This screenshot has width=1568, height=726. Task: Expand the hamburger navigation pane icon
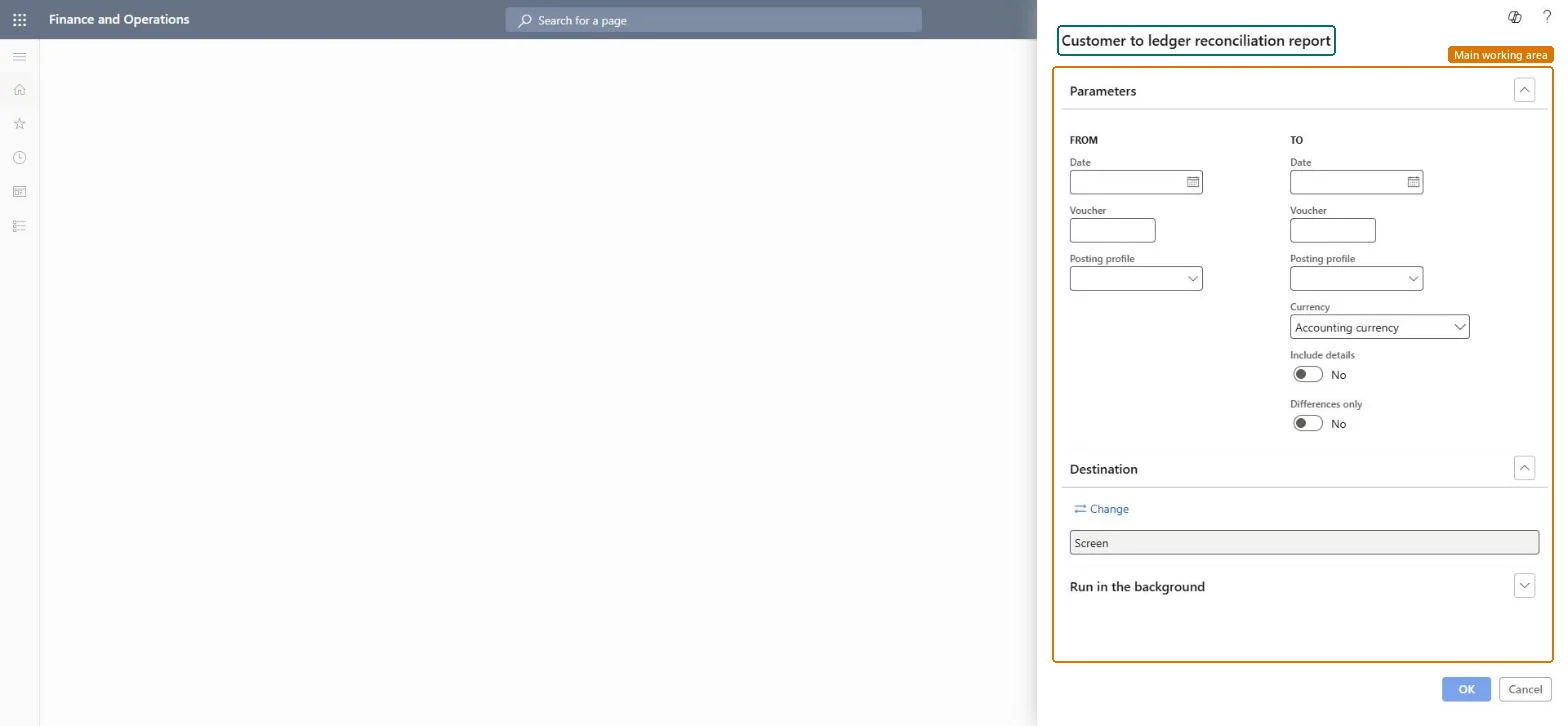click(19, 56)
